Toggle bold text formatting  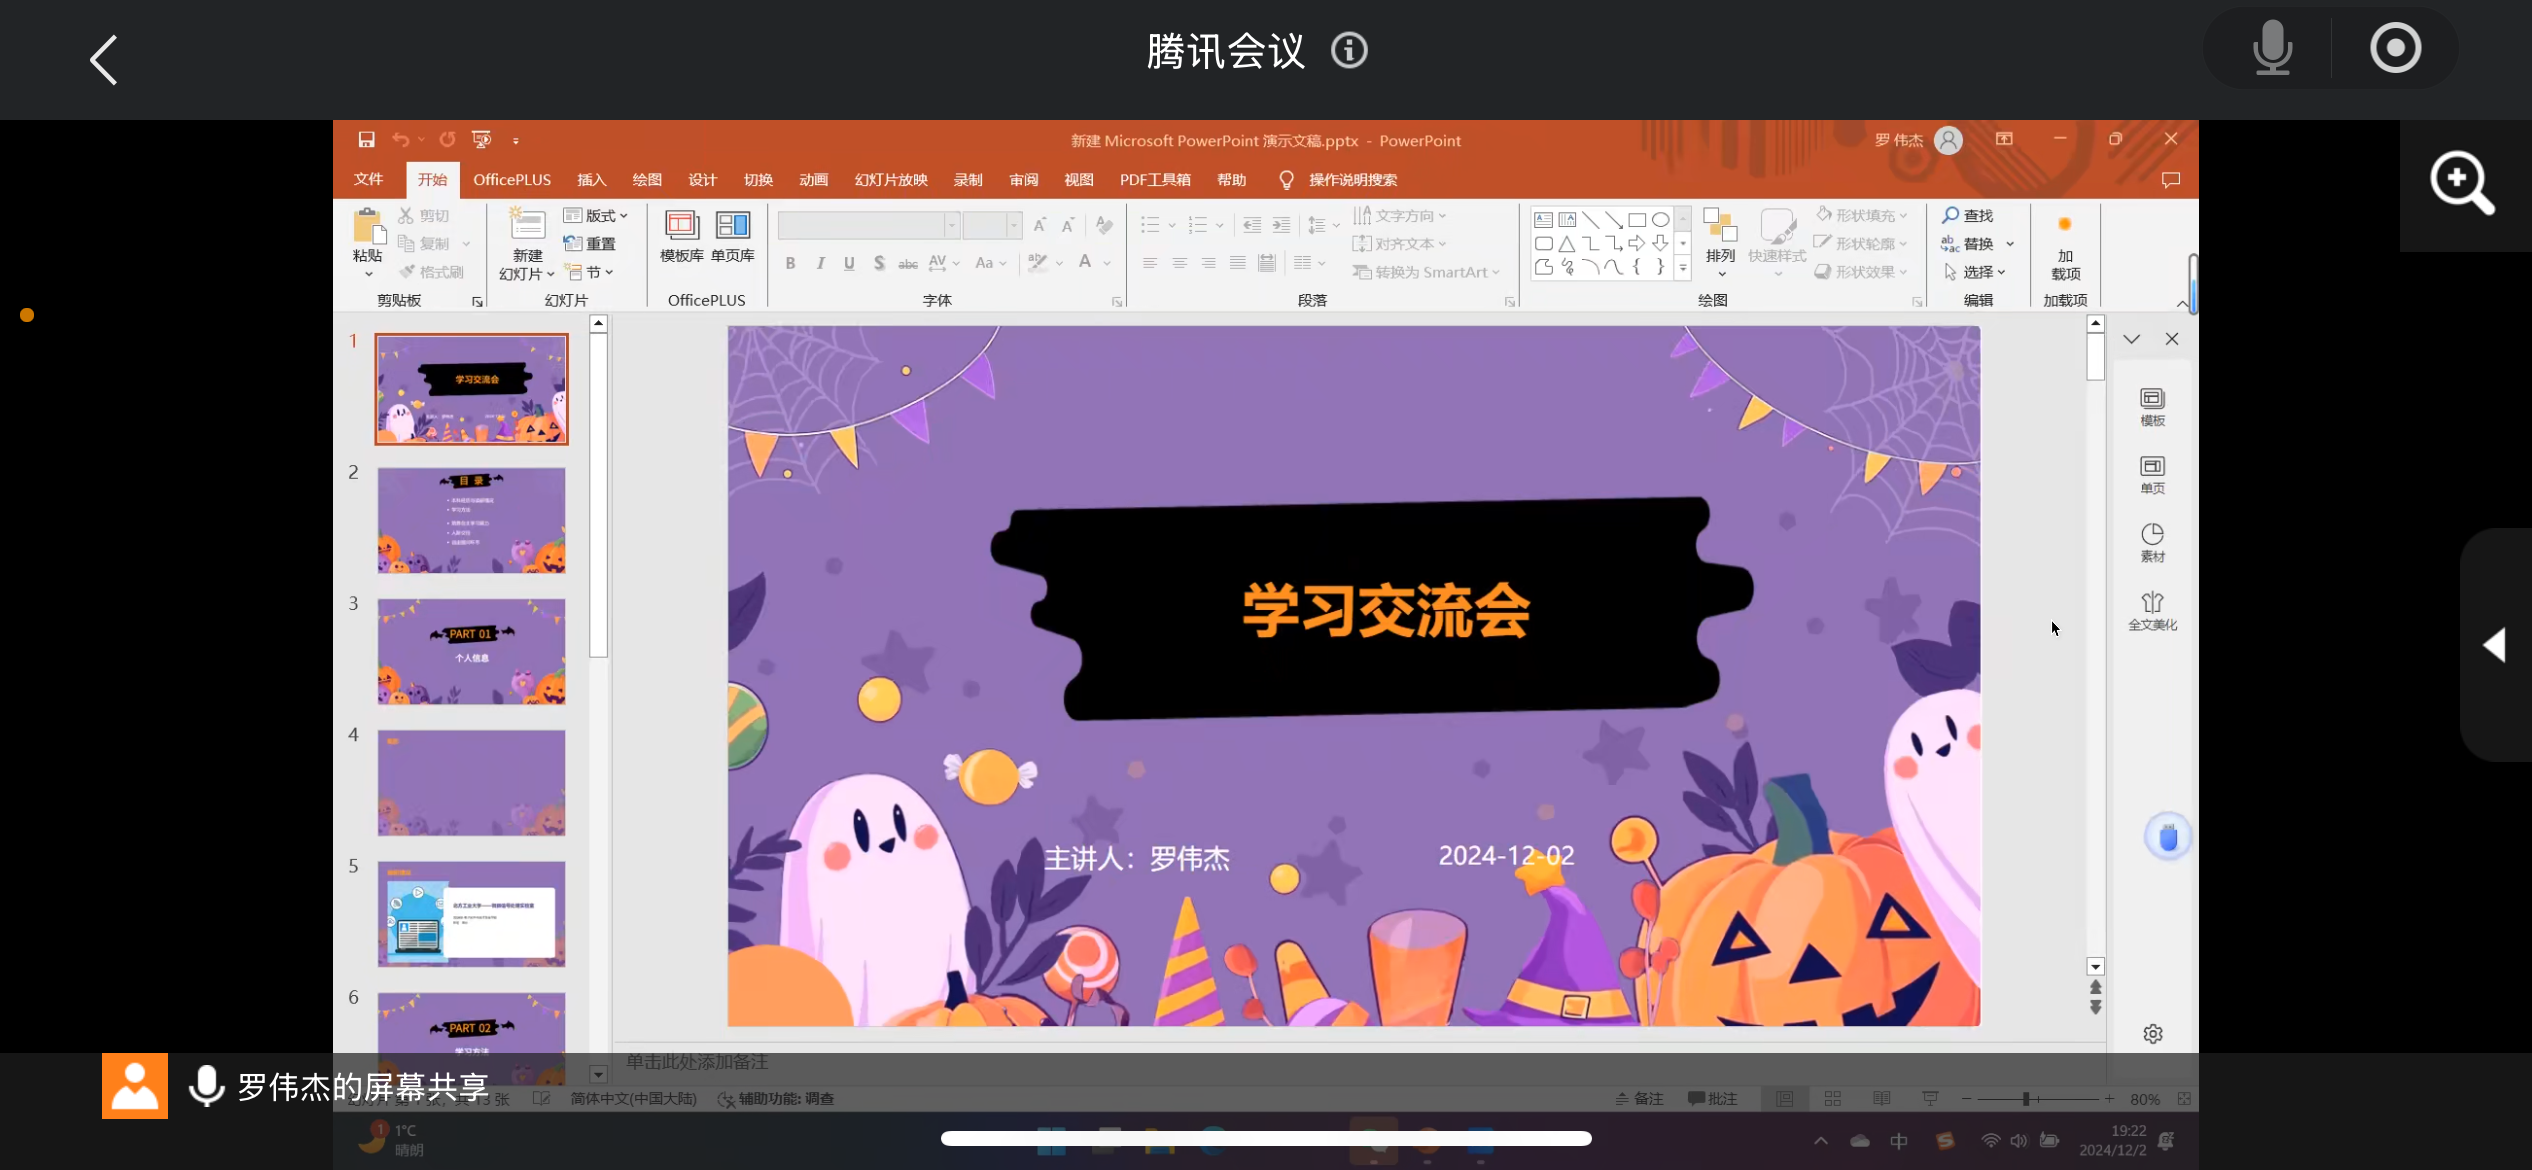click(790, 263)
